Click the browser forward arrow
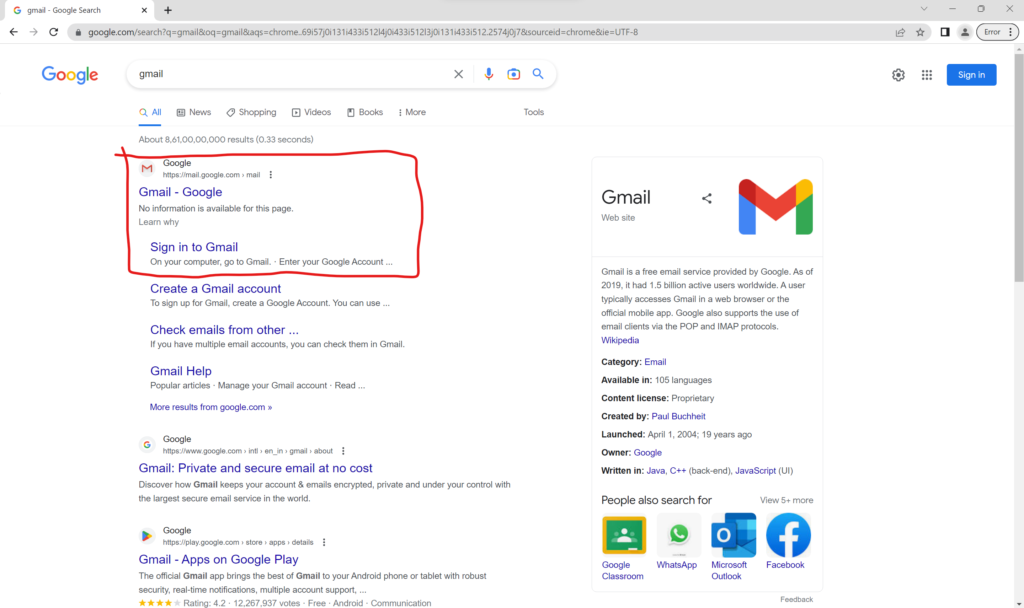1024x608 pixels. 33,32
